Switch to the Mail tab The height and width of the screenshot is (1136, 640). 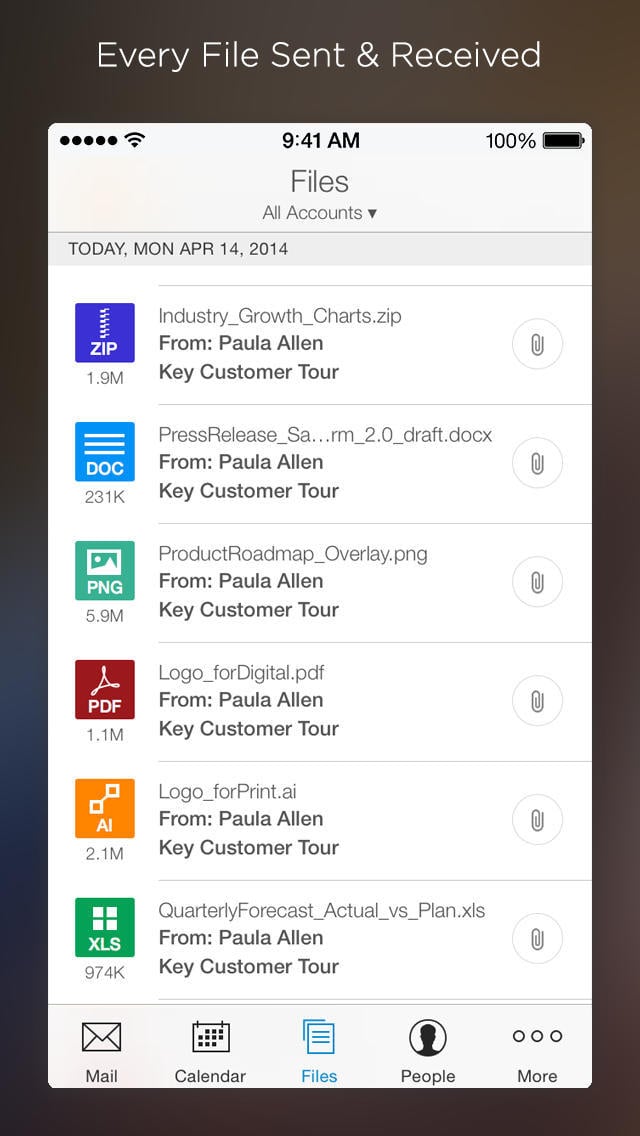[101, 1051]
